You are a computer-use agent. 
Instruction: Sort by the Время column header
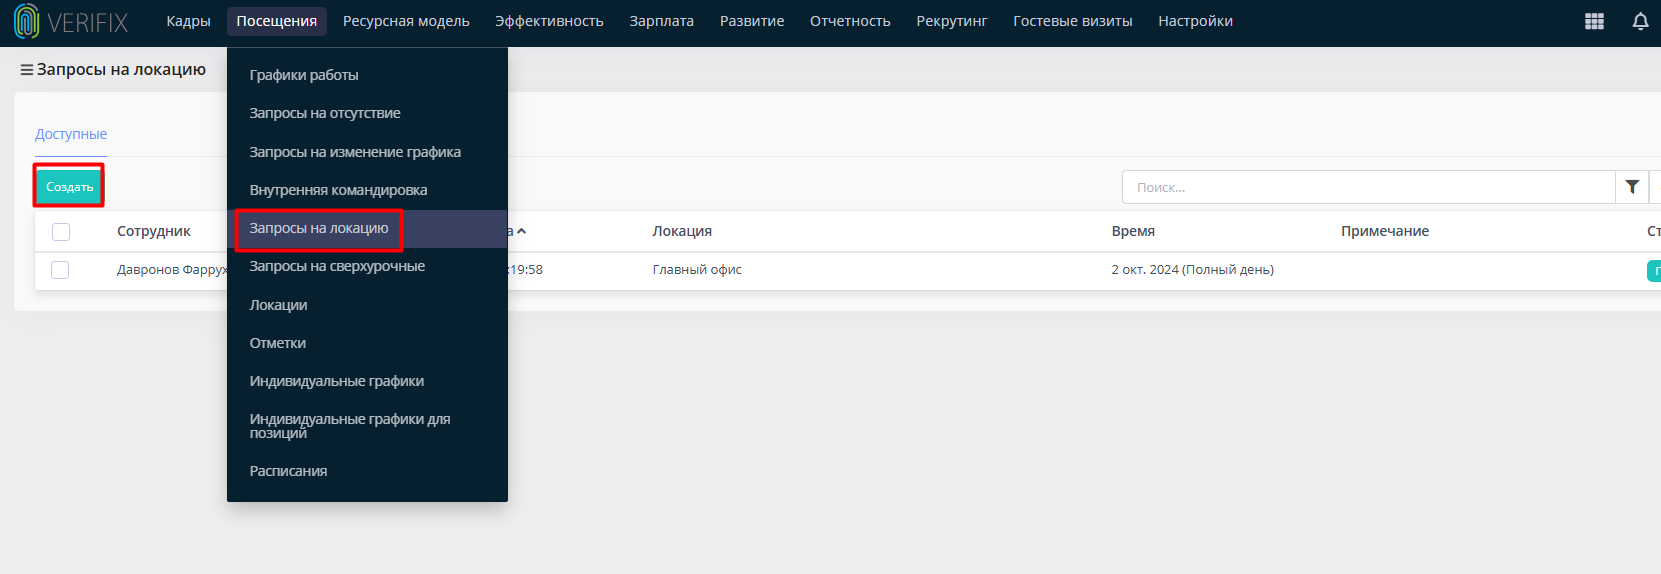(1133, 231)
